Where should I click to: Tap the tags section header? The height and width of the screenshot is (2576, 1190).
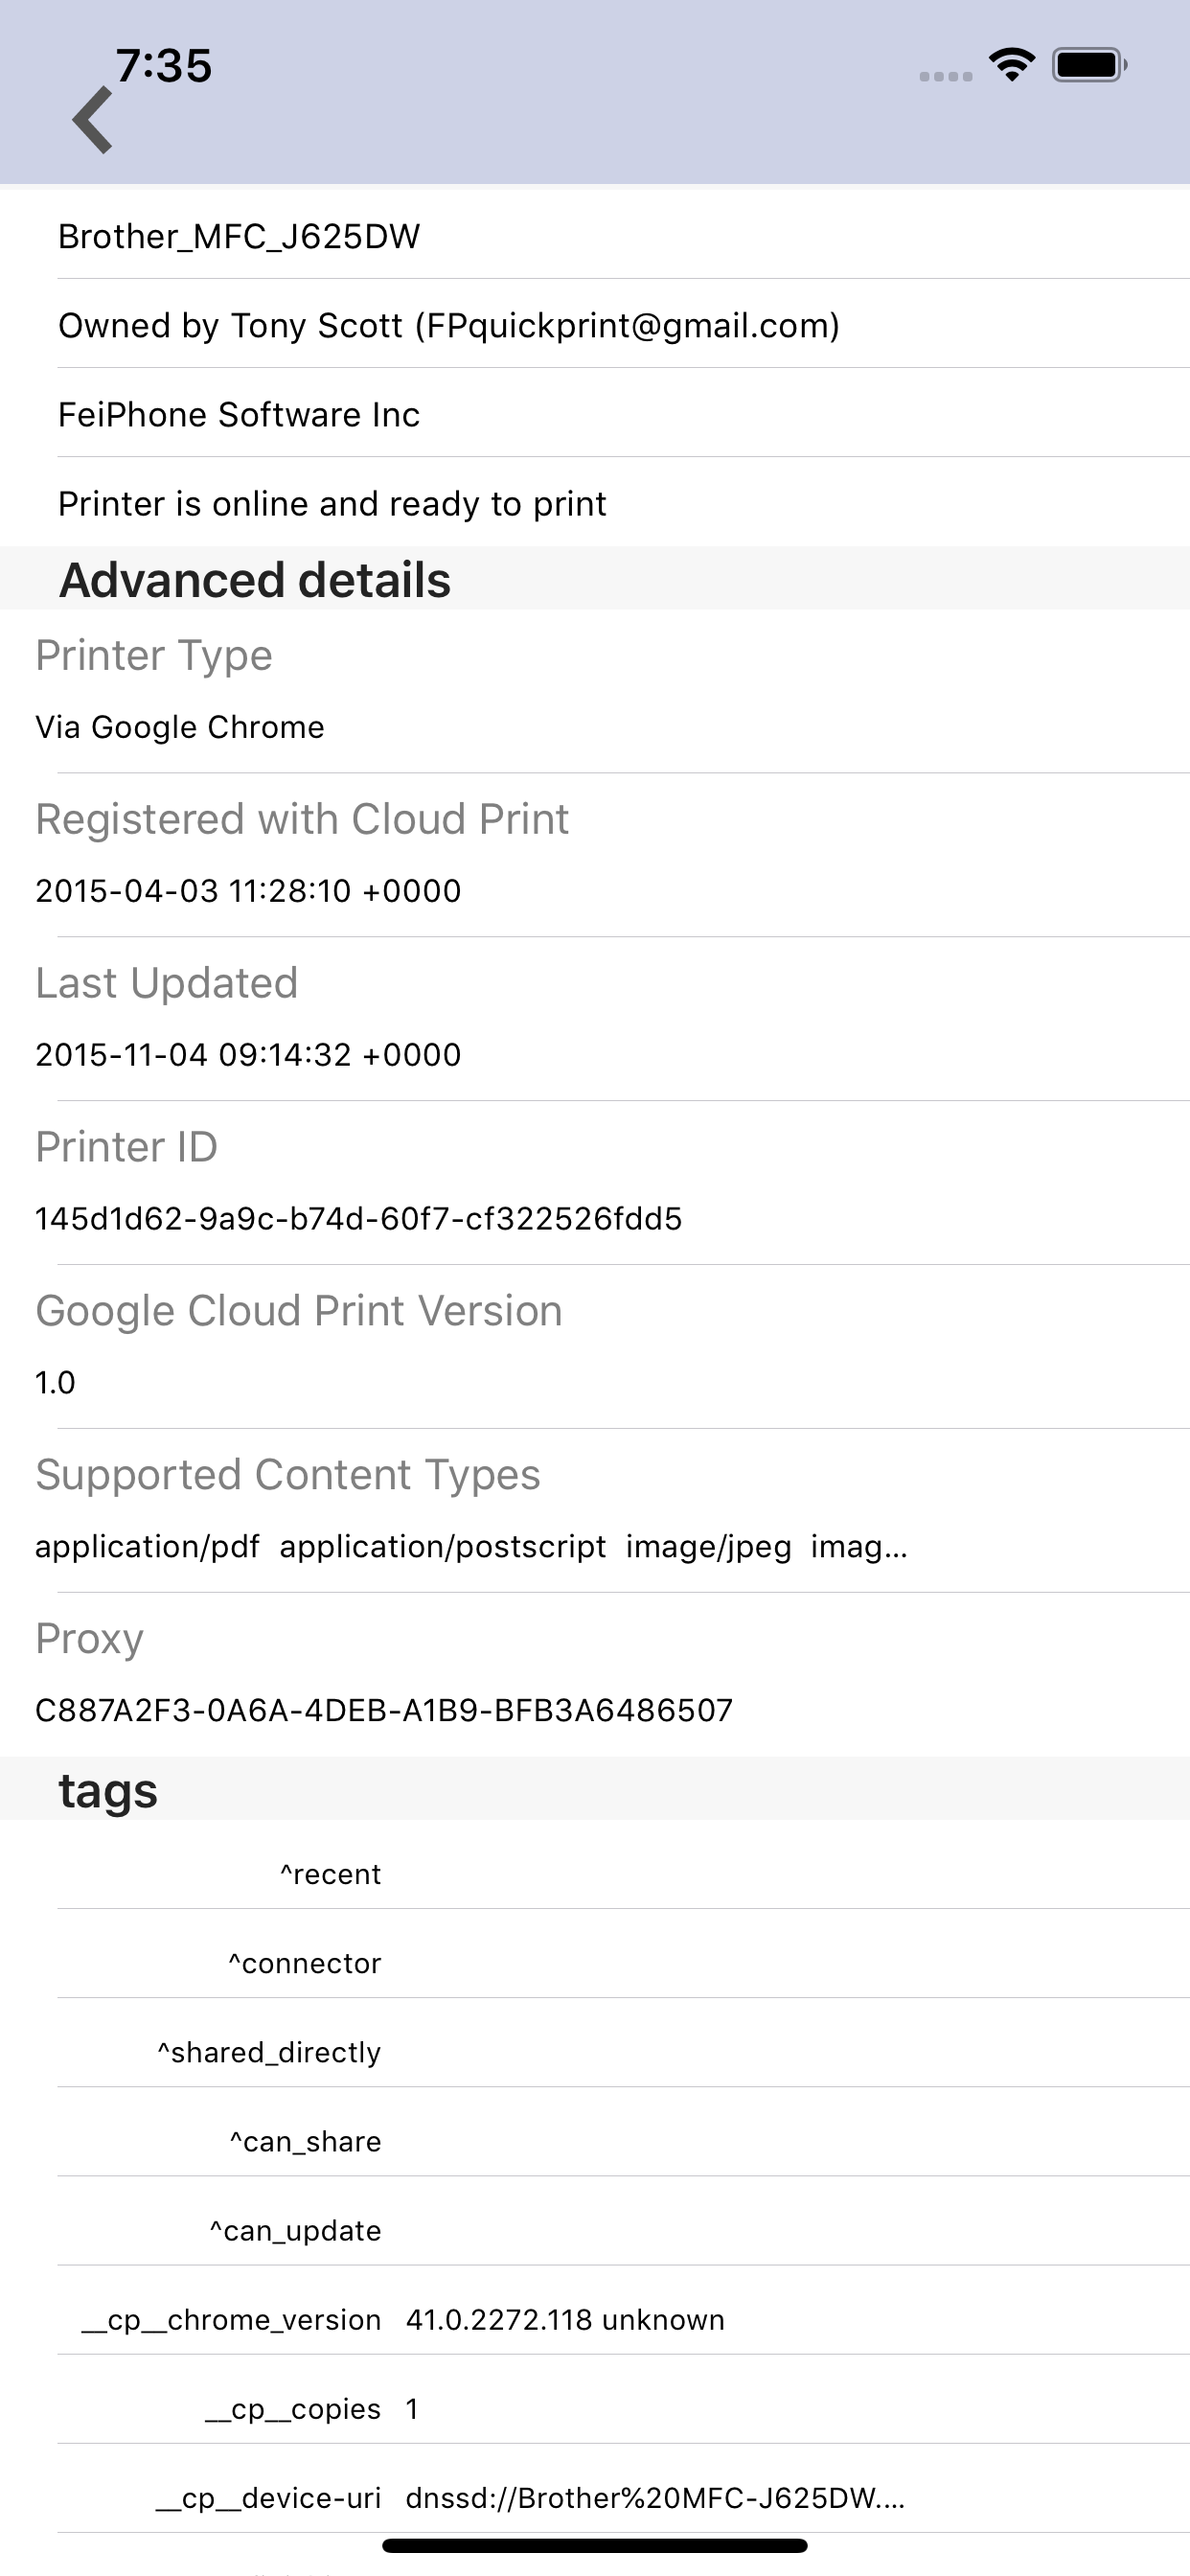[107, 1789]
